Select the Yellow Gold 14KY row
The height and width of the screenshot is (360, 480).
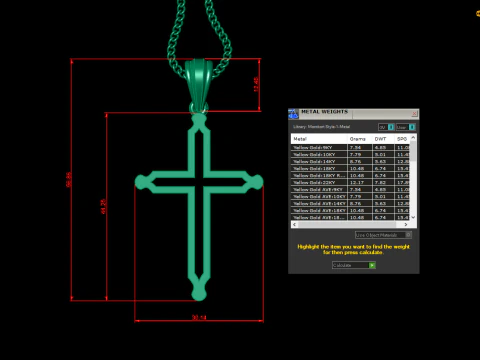pos(351,161)
